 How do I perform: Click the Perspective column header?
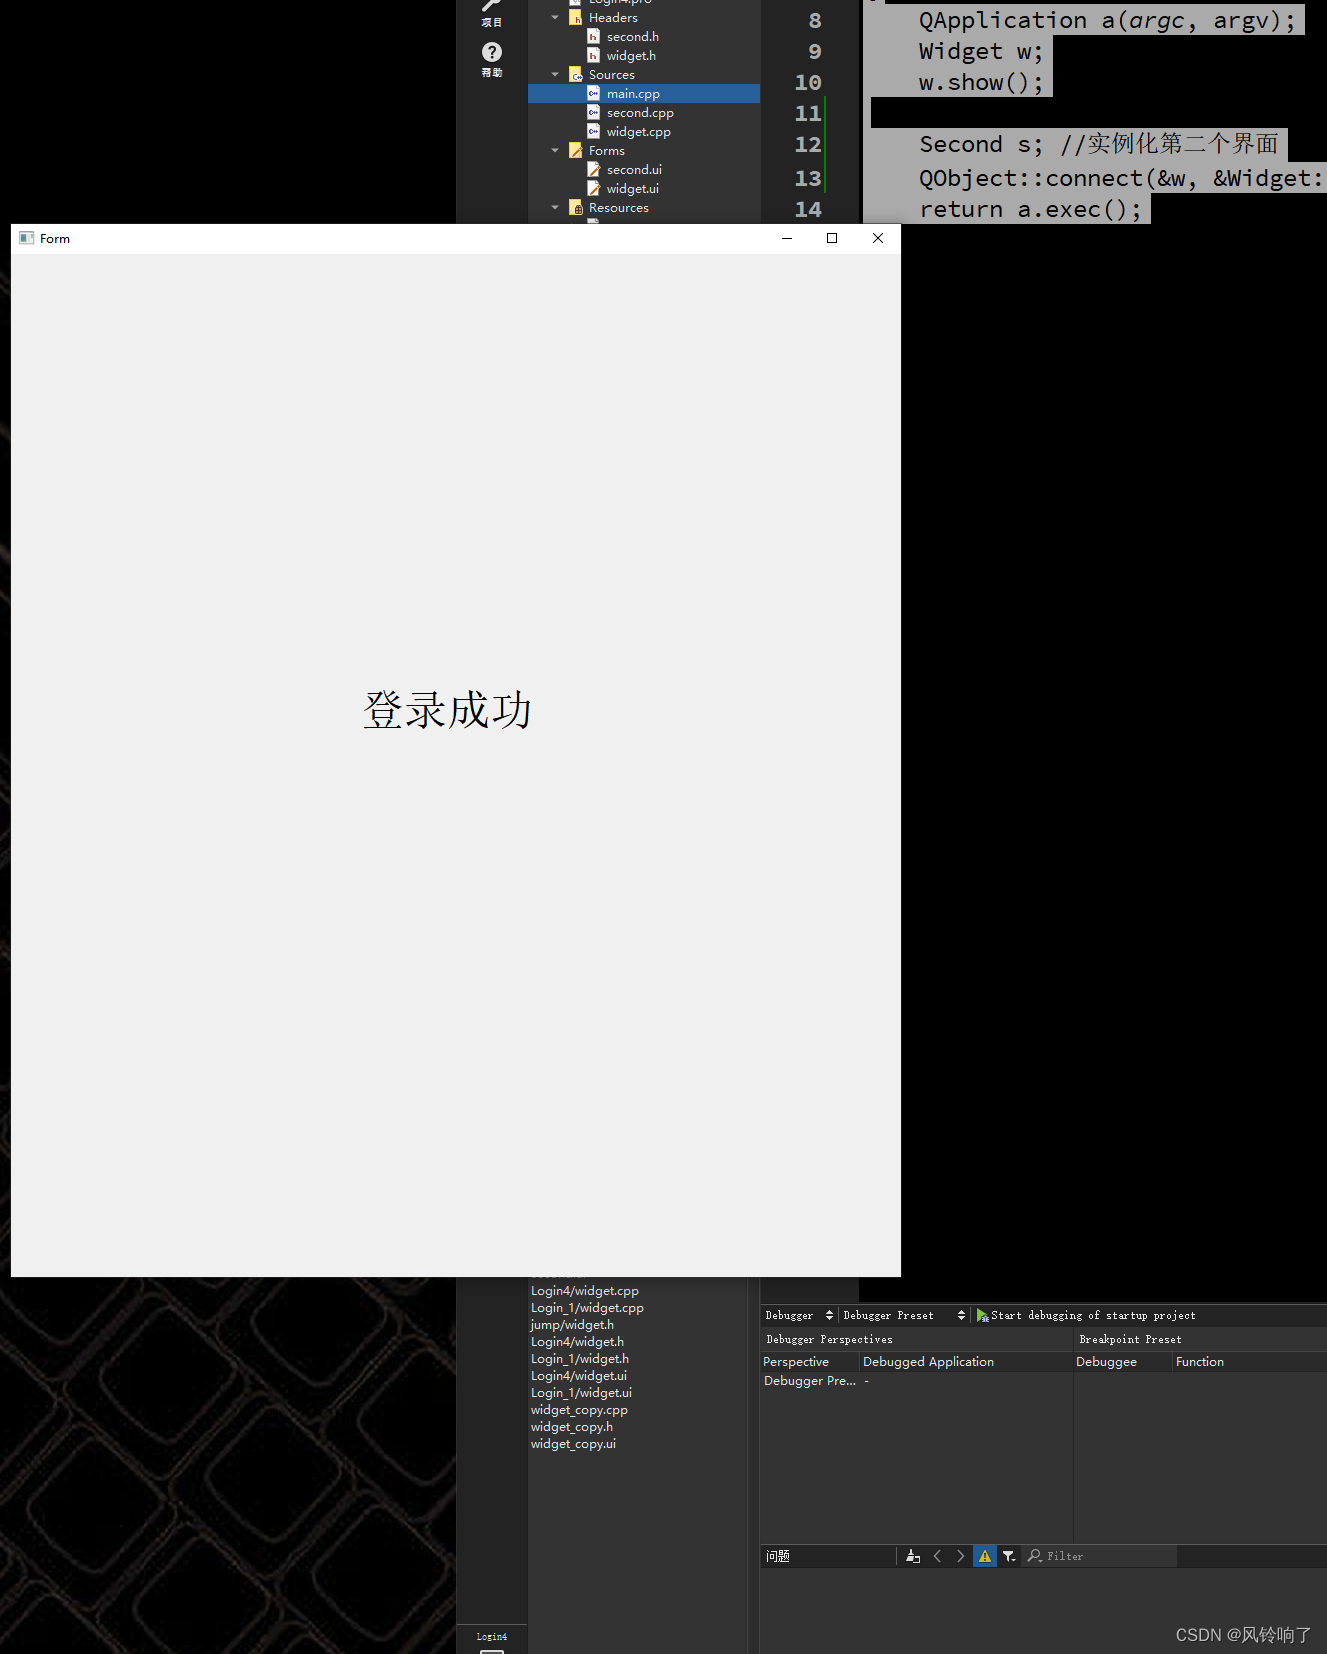[x=809, y=1362]
